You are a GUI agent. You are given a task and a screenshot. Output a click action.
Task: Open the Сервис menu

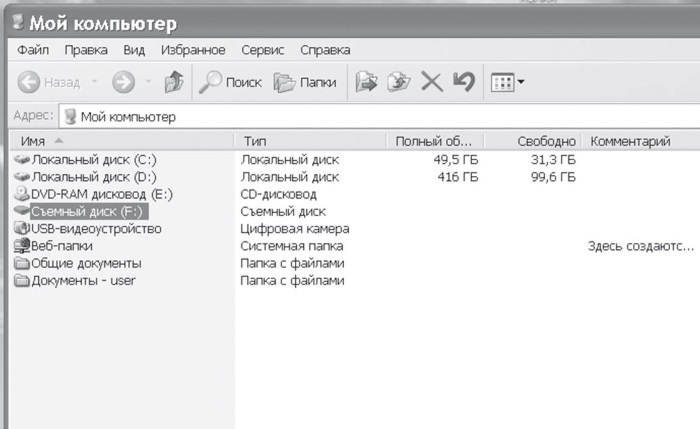262,50
